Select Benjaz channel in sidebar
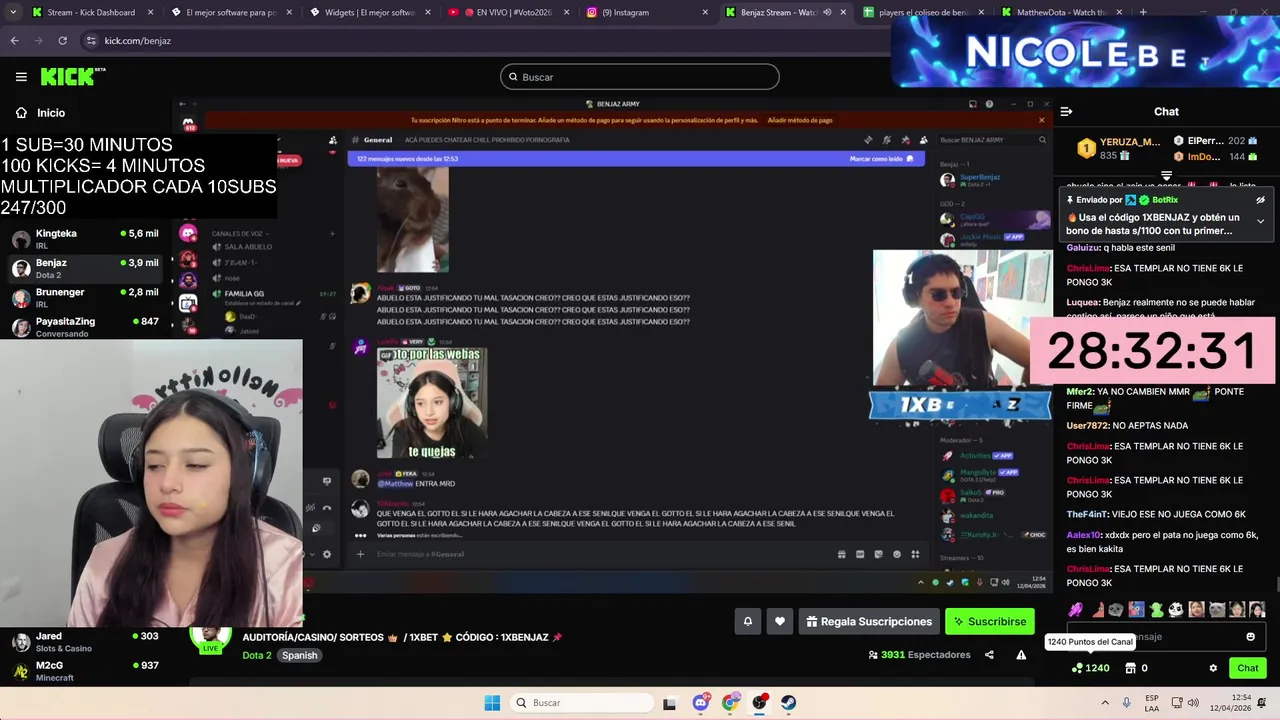Image resolution: width=1280 pixels, height=720 pixels. [x=84, y=268]
